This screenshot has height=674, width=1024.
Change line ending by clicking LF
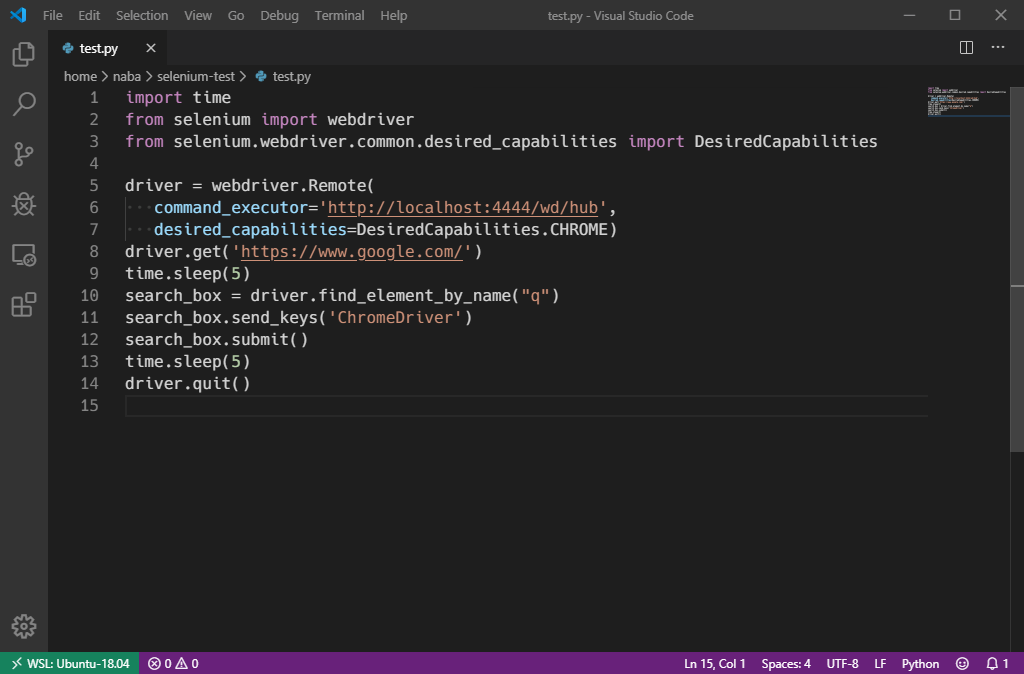pos(879,663)
